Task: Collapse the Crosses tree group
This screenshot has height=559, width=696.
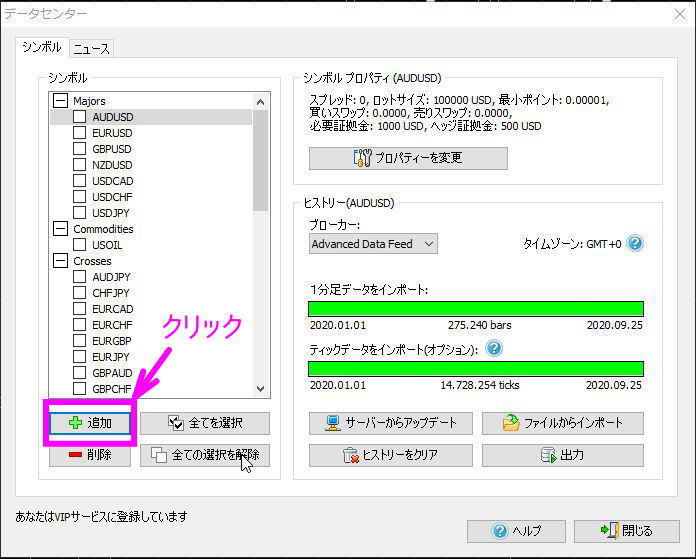Action: pyautogui.click(x=60, y=261)
